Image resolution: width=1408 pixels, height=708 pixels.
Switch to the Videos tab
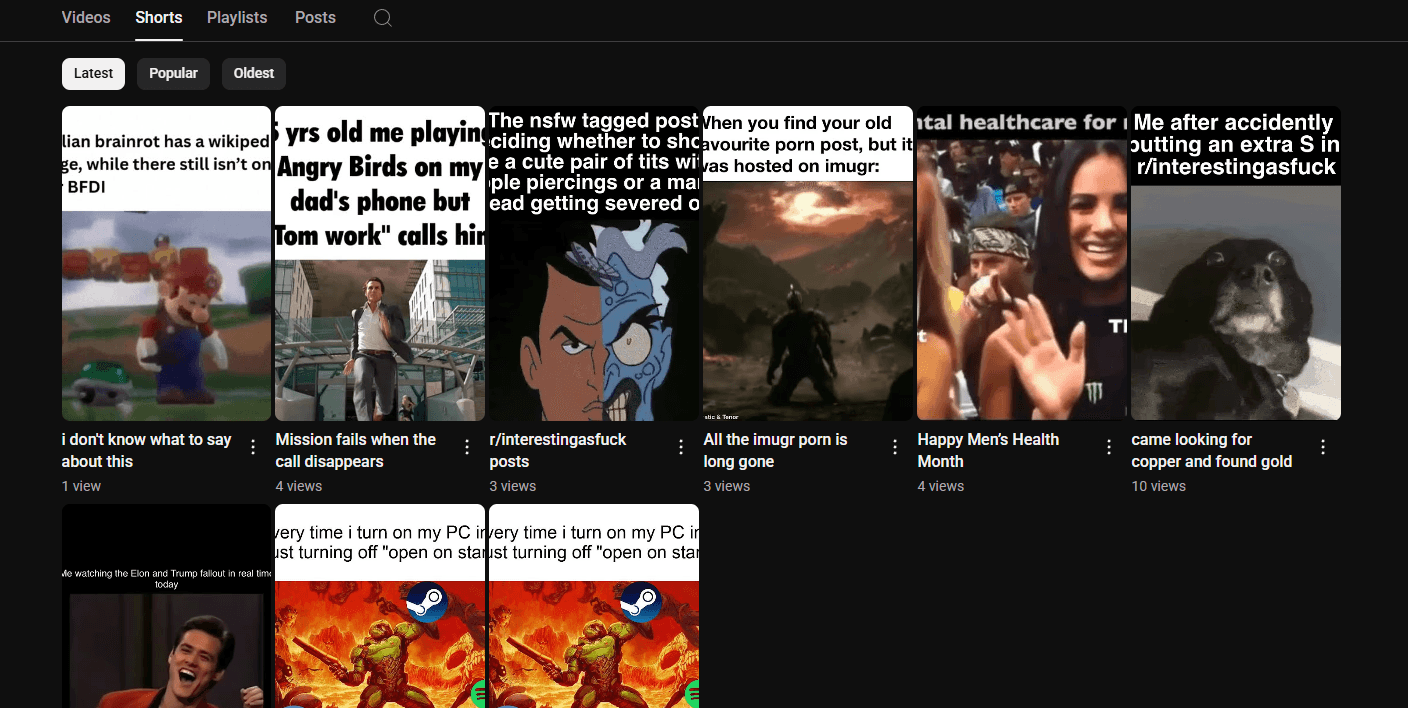(x=86, y=17)
